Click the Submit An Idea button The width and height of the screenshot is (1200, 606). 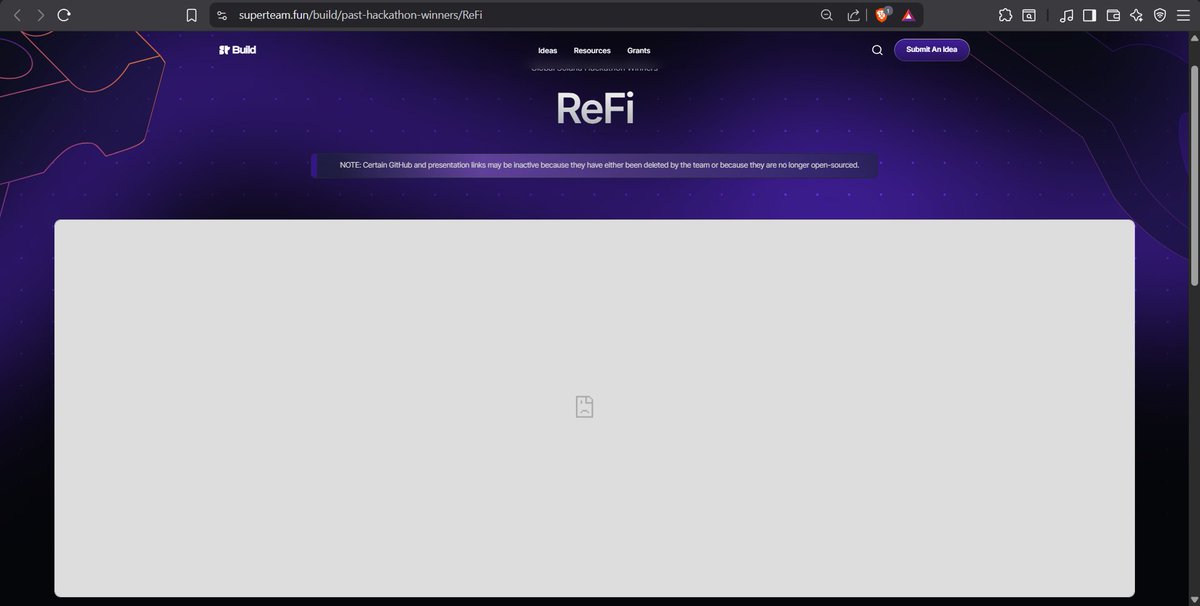click(x=931, y=50)
